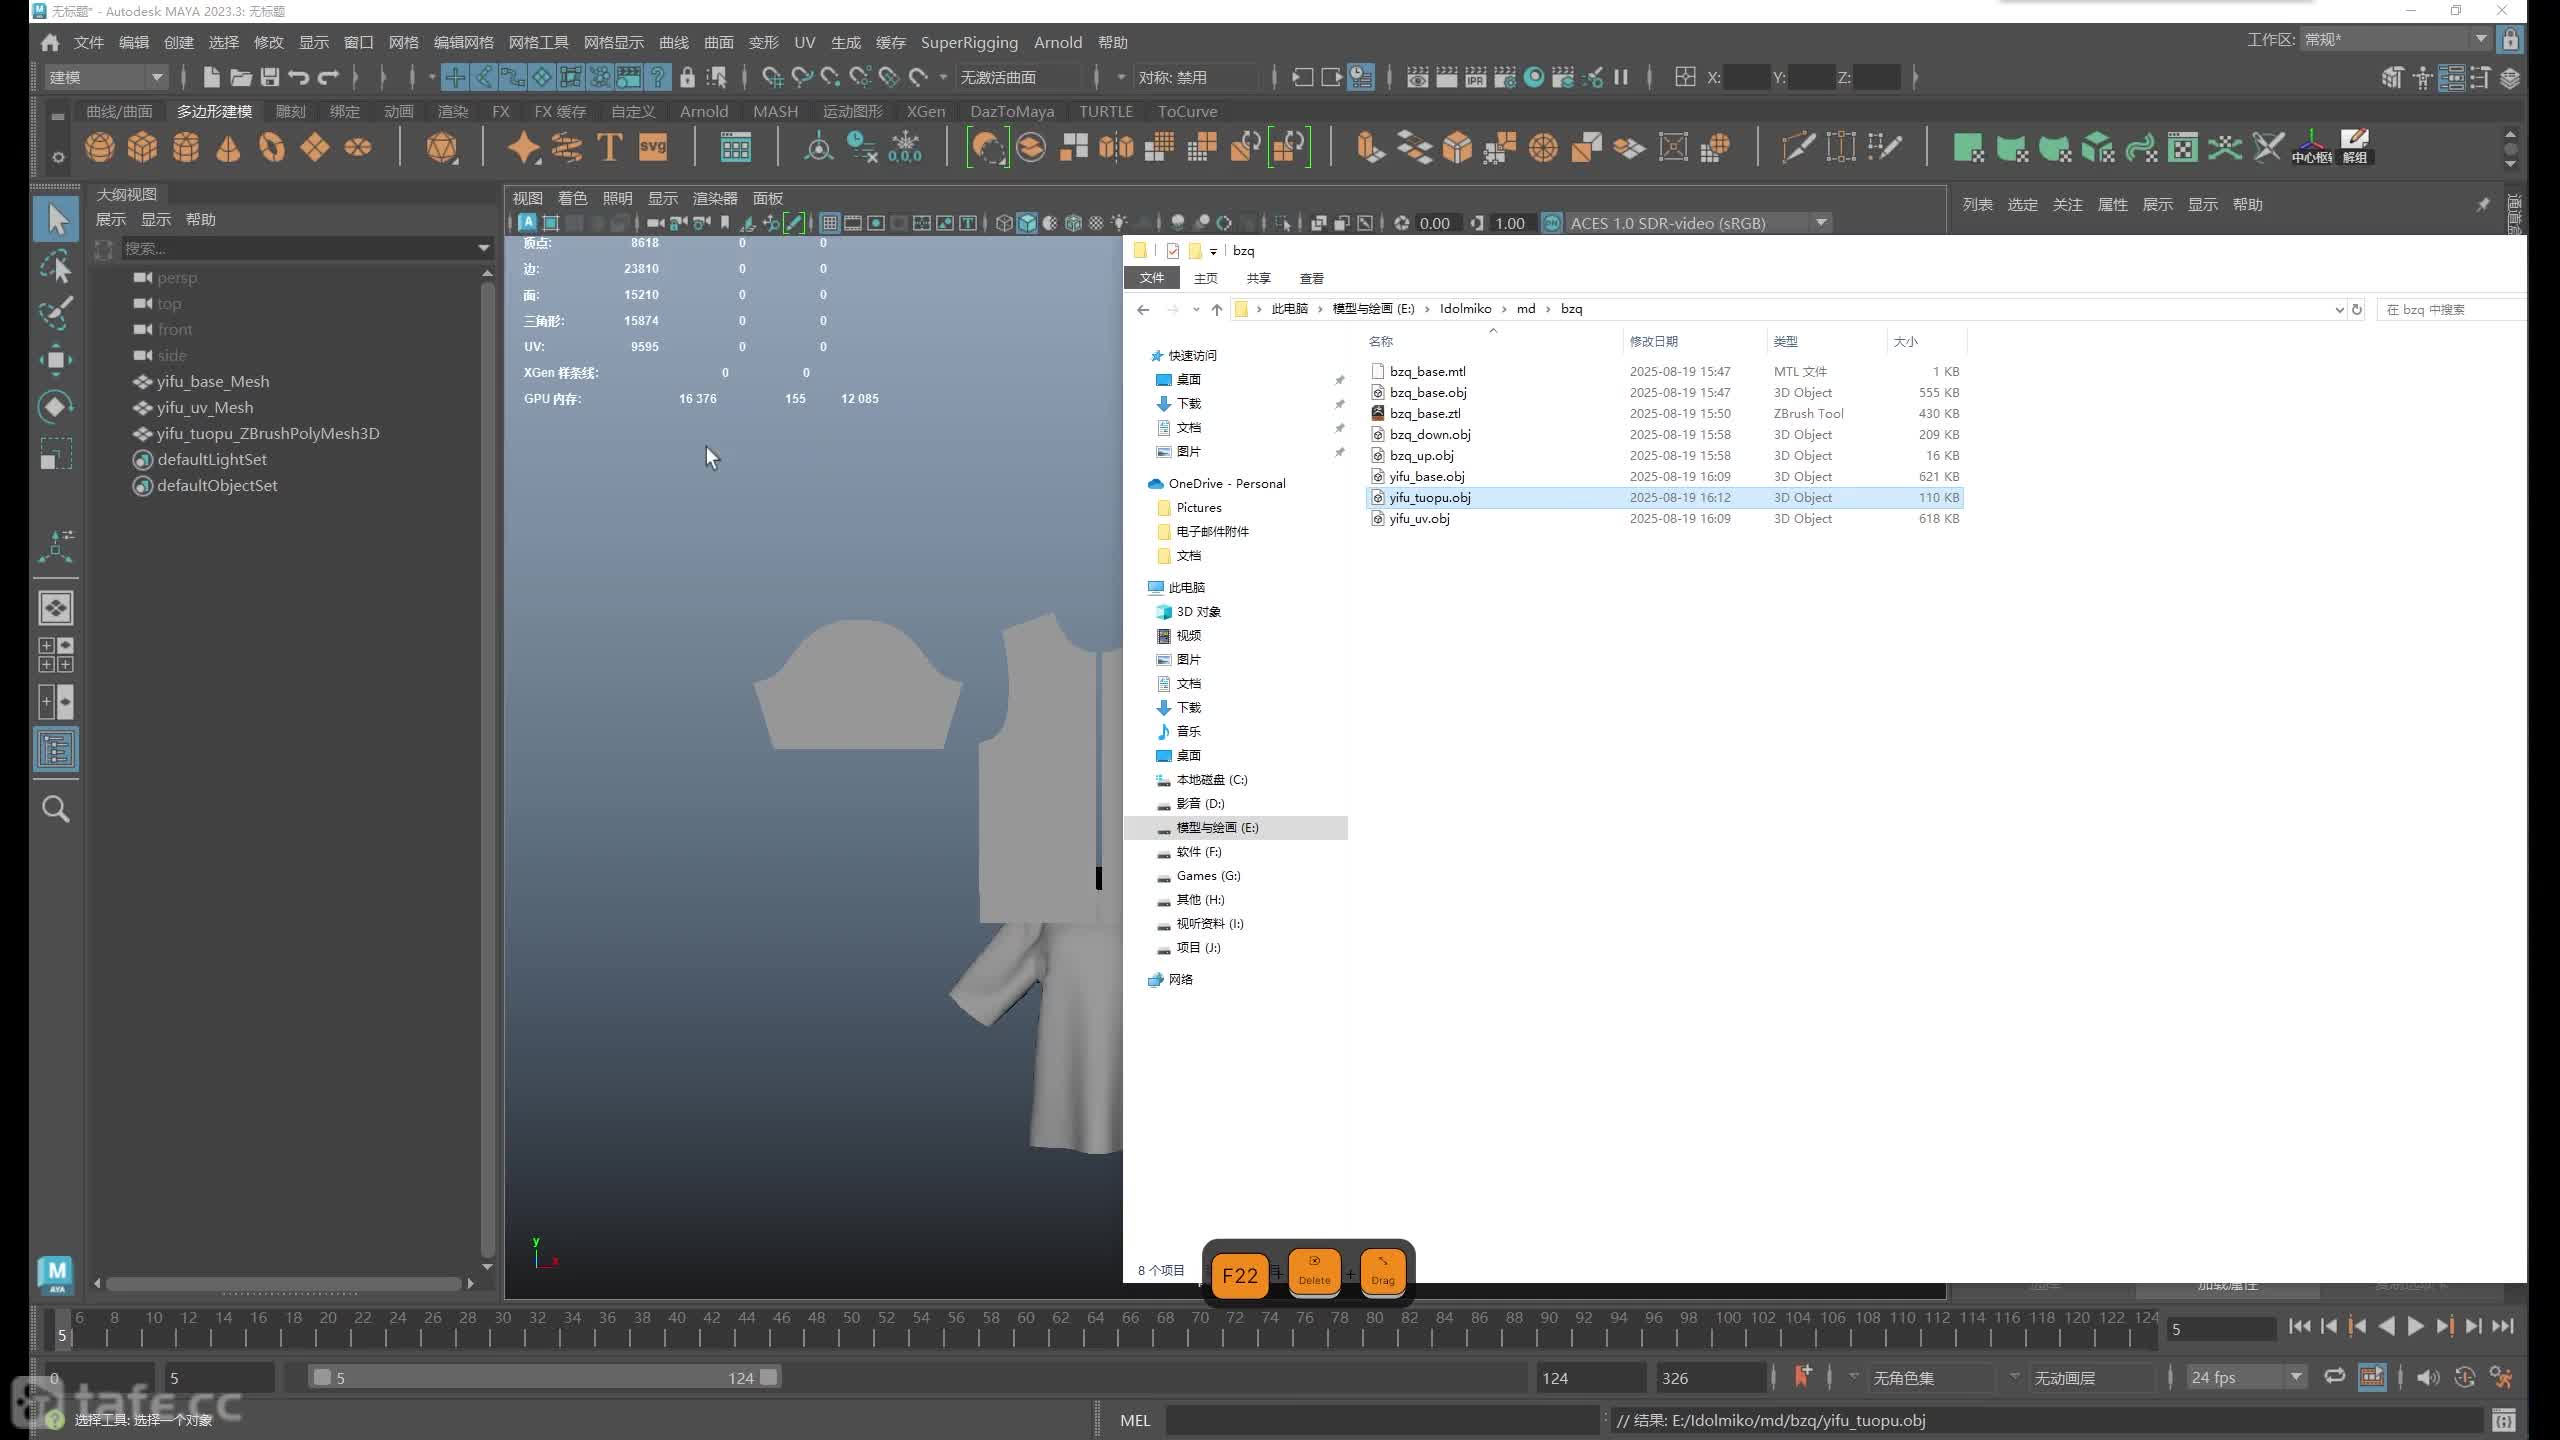Toggle the item check box in Explorer title bar

pos(1173,251)
